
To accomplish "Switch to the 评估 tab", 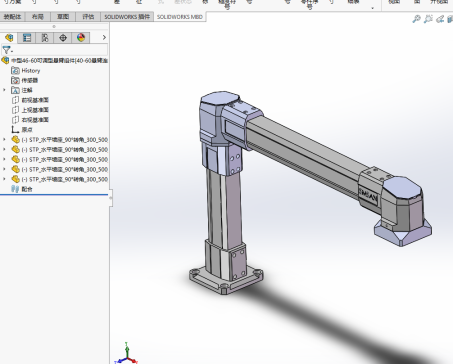I will [88, 17].
